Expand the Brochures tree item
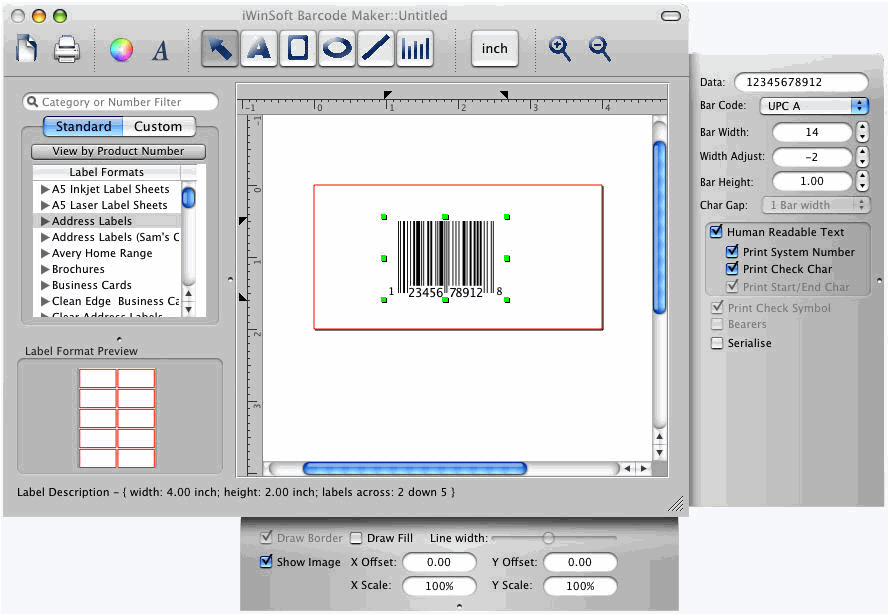Image resolution: width=888 pixels, height=614 pixels. (x=45, y=269)
